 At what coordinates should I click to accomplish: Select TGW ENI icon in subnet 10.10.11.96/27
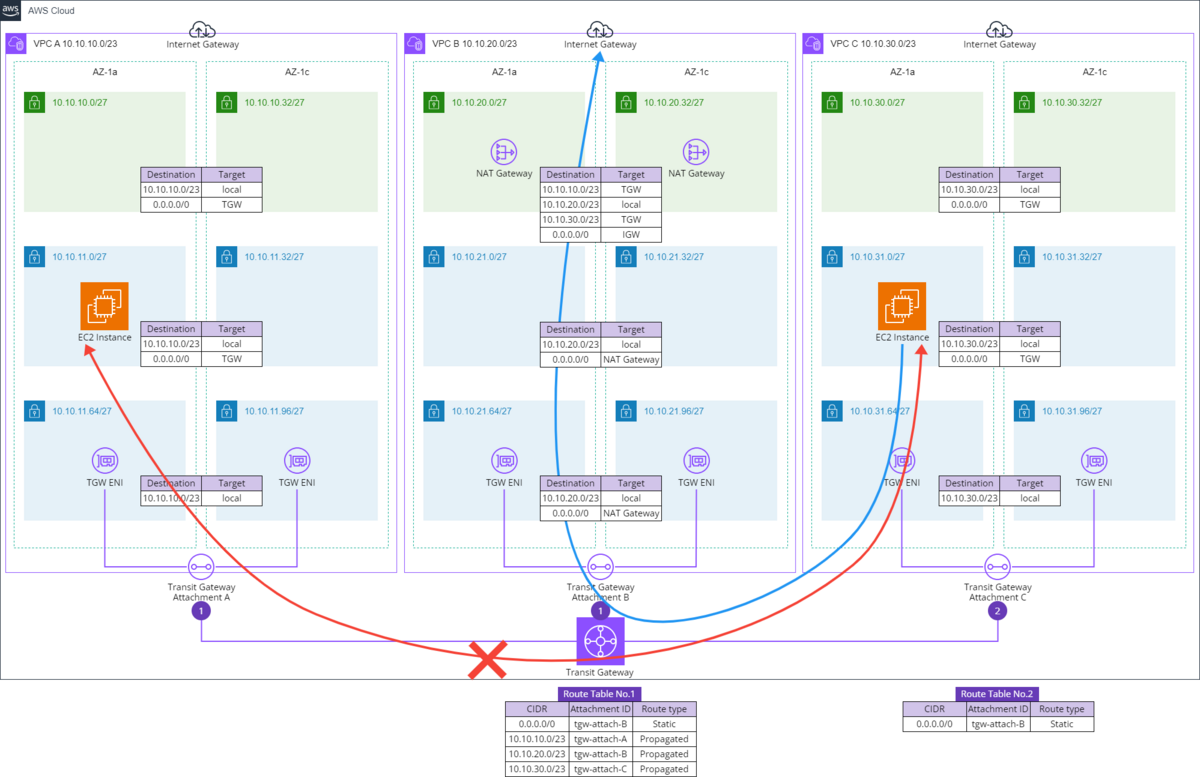coord(297,461)
